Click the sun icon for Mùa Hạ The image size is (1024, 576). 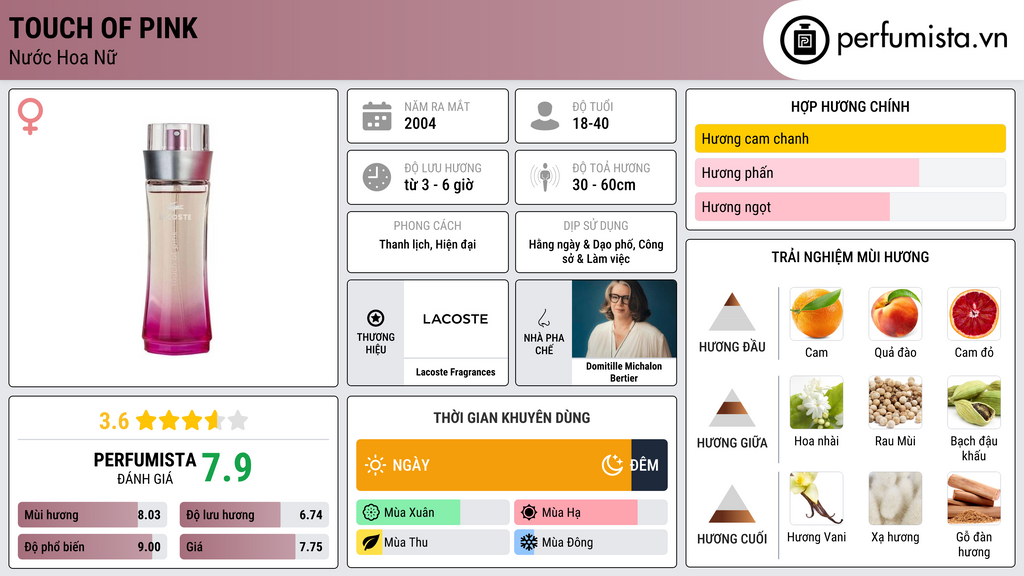click(x=529, y=513)
